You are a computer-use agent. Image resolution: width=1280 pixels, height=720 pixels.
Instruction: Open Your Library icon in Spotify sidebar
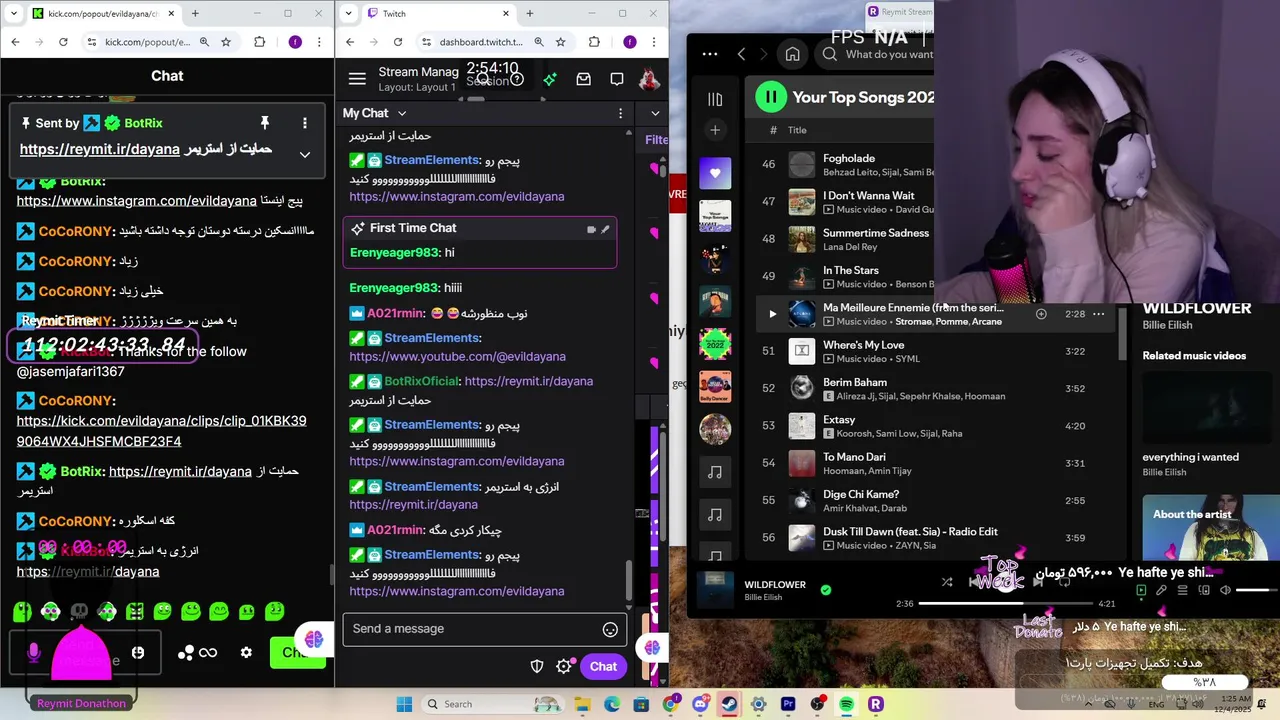click(714, 99)
